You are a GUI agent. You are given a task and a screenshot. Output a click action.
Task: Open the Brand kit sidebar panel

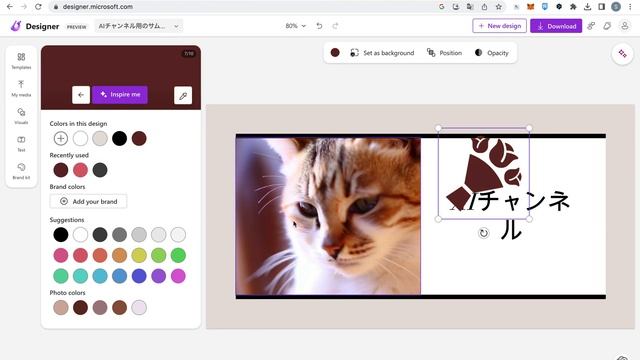[x=21, y=171]
